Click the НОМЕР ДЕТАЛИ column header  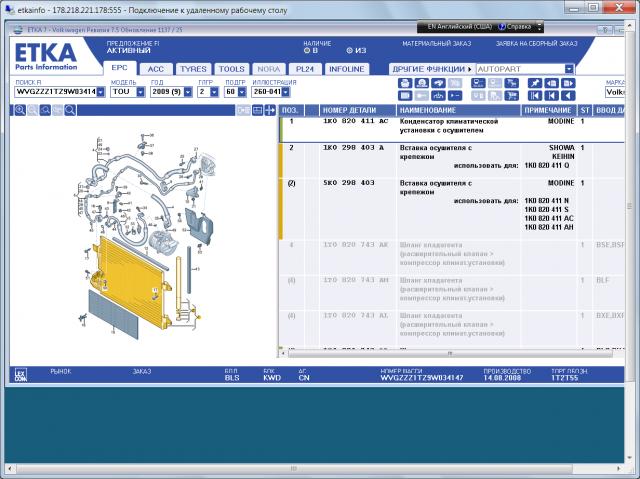click(358, 110)
